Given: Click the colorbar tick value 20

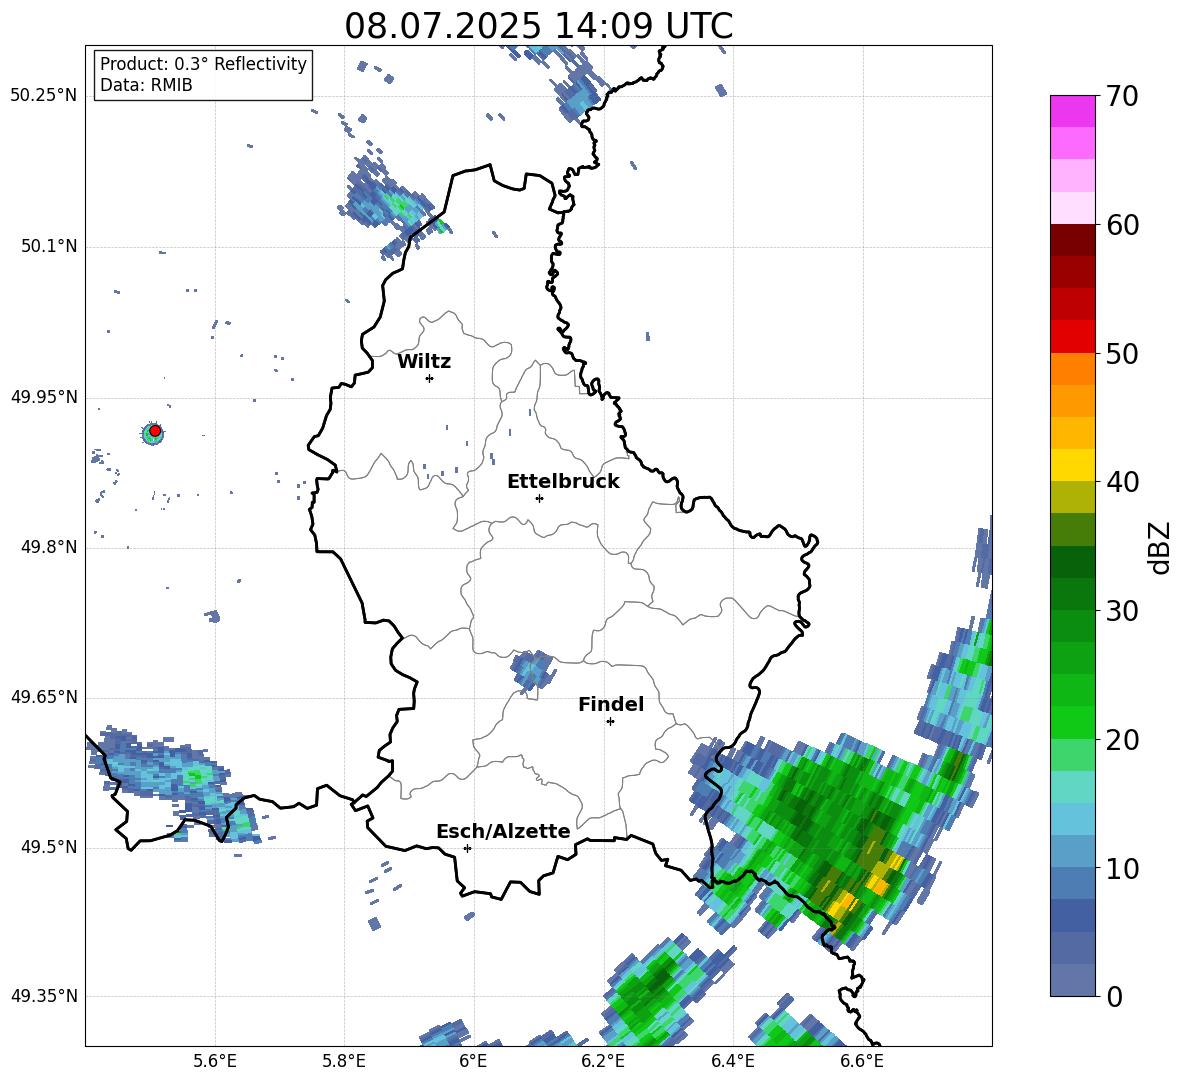Looking at the screenshot, I should pos(1122,740).
